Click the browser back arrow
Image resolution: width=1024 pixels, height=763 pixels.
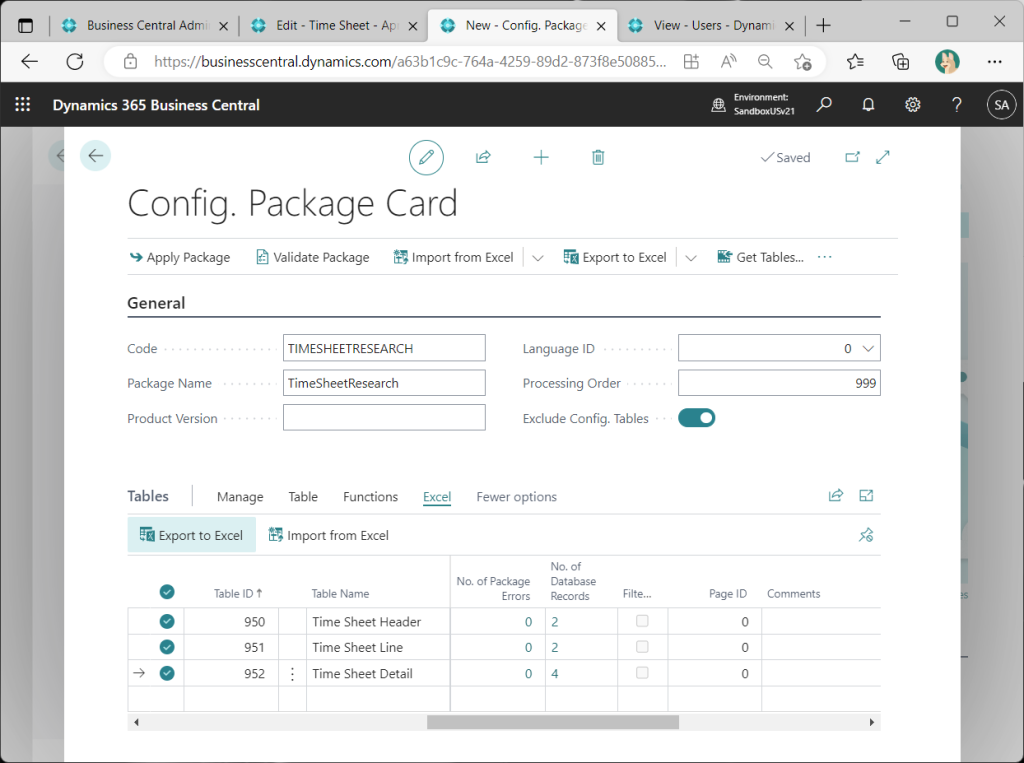pyautogui.click(x=30, y=62)
